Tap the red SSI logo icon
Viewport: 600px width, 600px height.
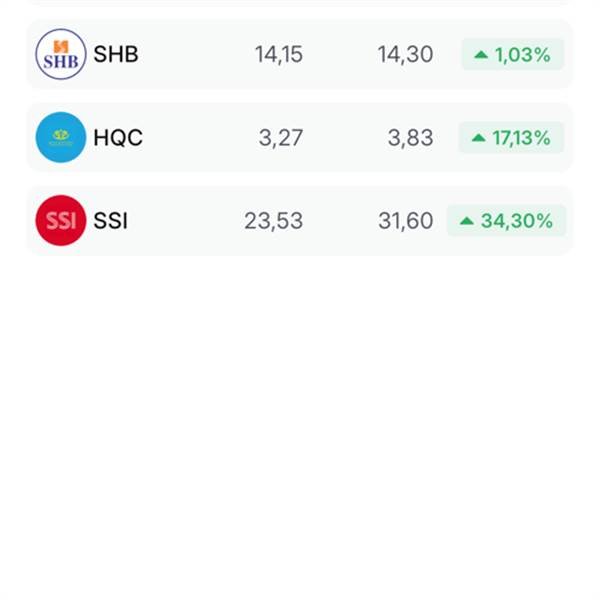tap(61, 221)
